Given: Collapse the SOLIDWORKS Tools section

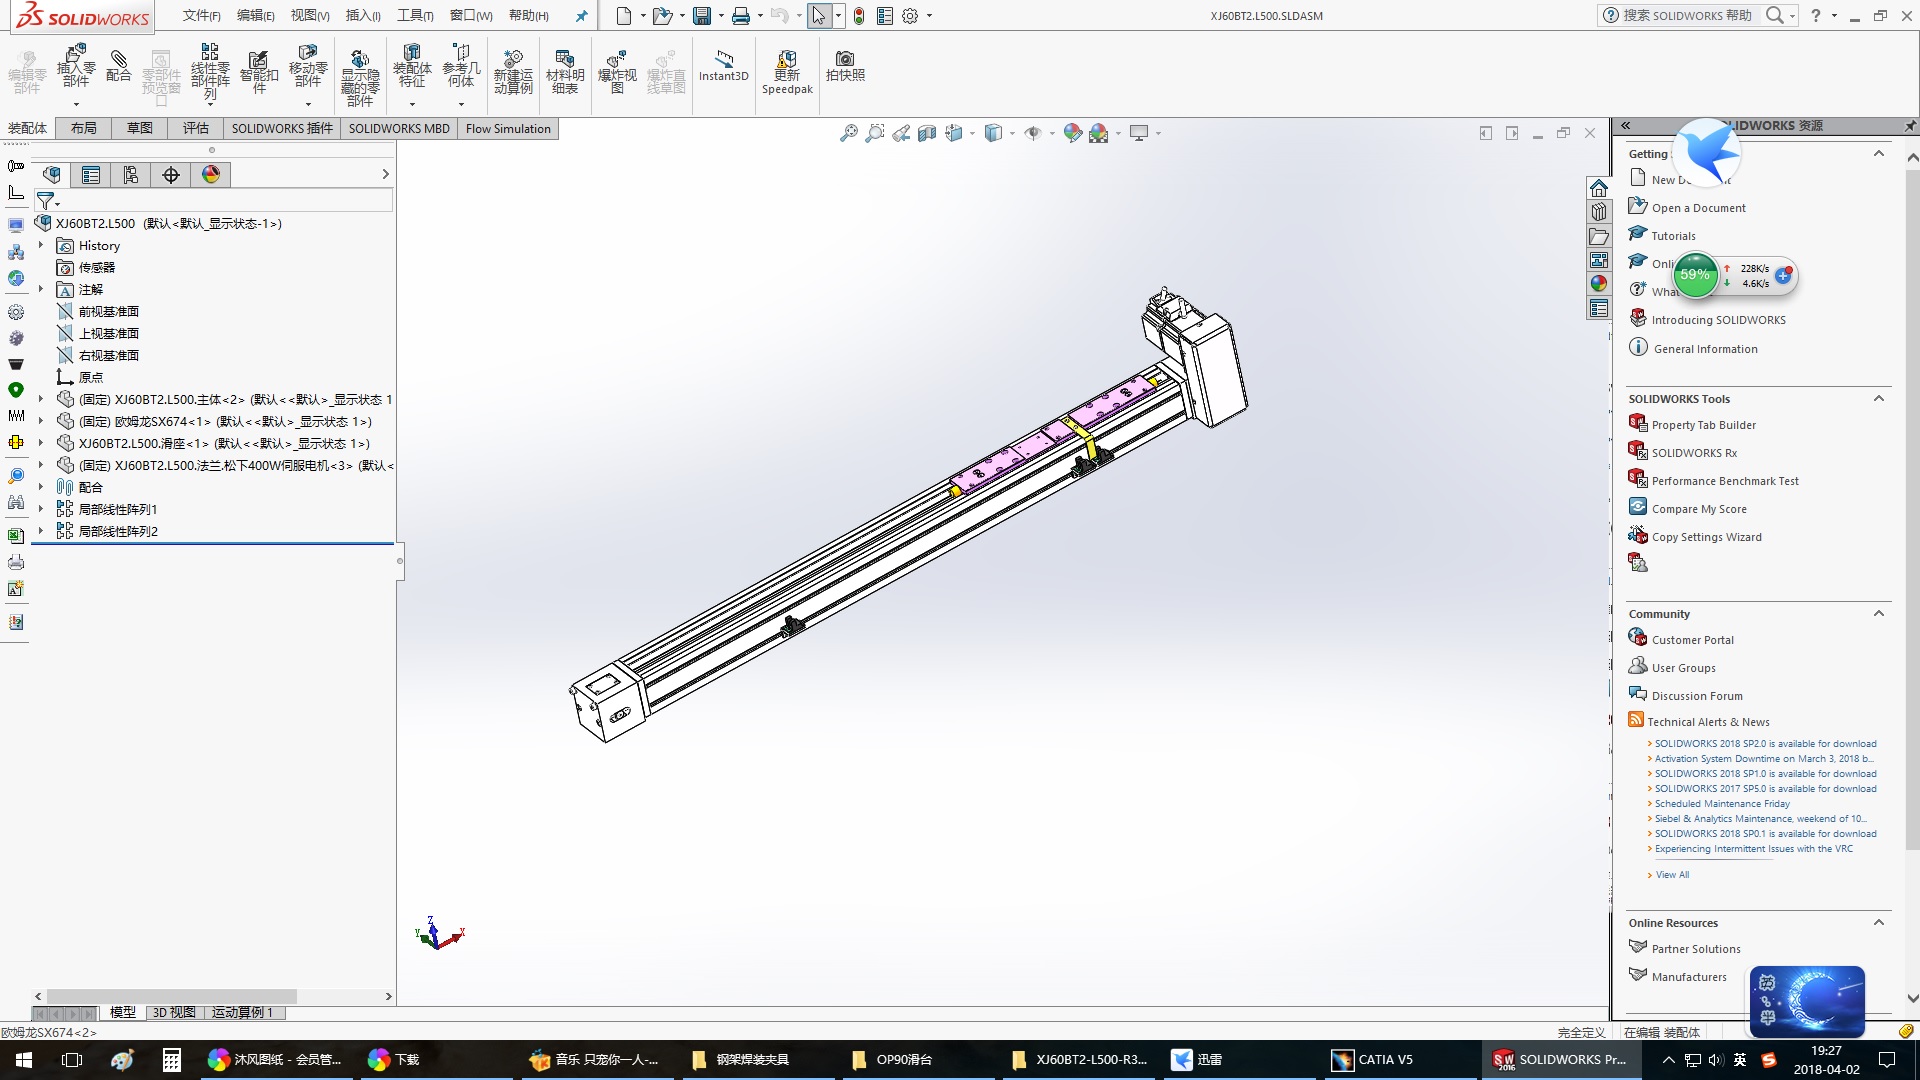Looking at the screenshot, I should click(x=1878, y=399).
